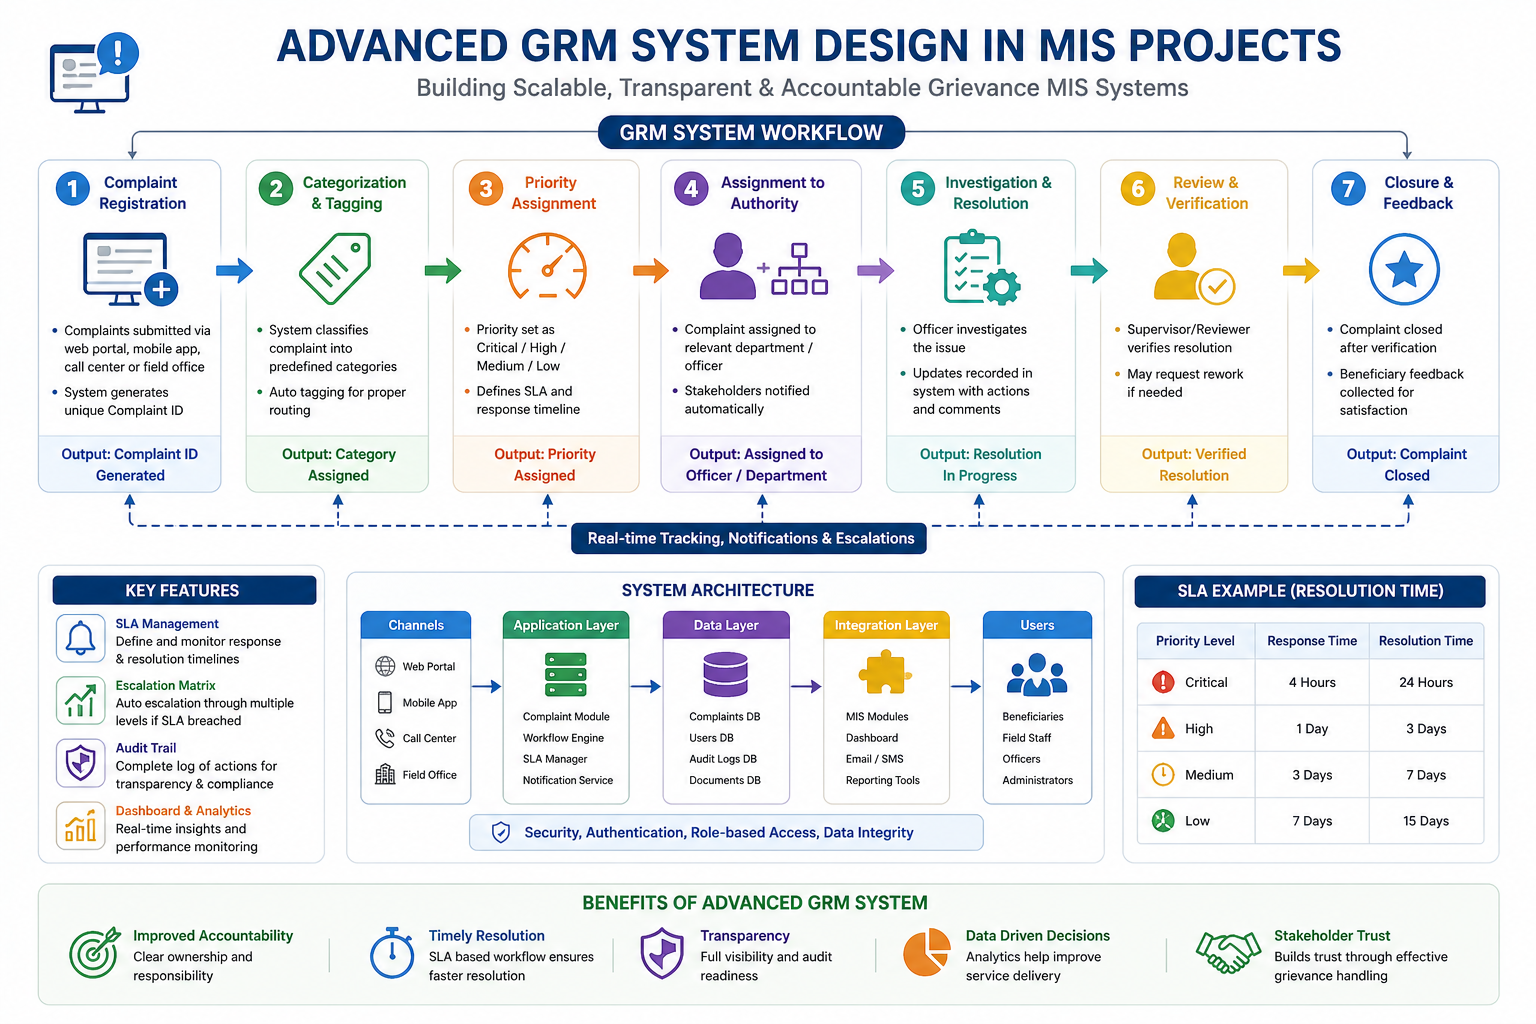Click the Audit Trail shield icon
The height and width of the screenshot is (1024, 1536).
click(80, 764)
